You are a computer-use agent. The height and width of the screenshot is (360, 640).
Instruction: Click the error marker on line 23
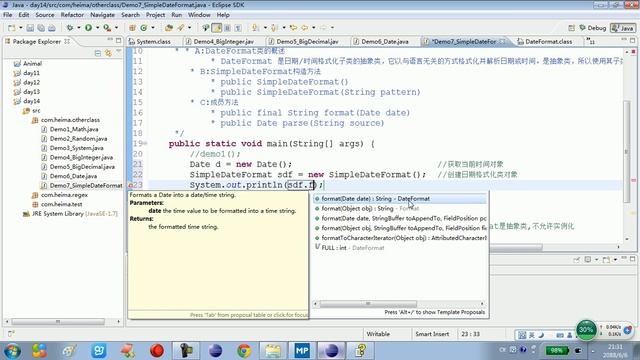point(131,185)
